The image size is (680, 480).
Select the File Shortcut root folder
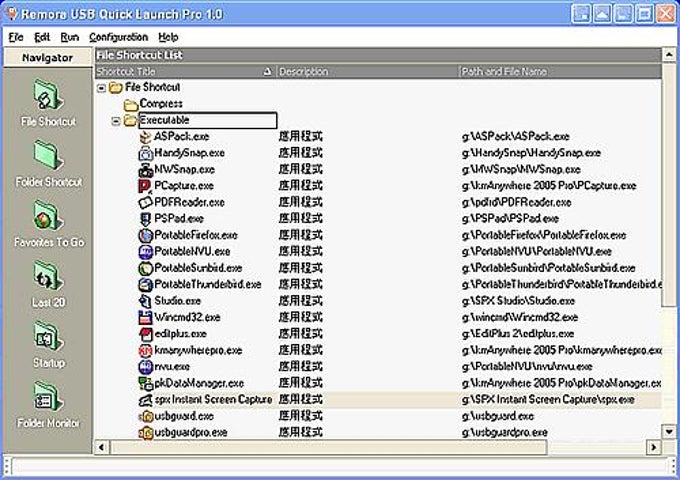point(152,88)
